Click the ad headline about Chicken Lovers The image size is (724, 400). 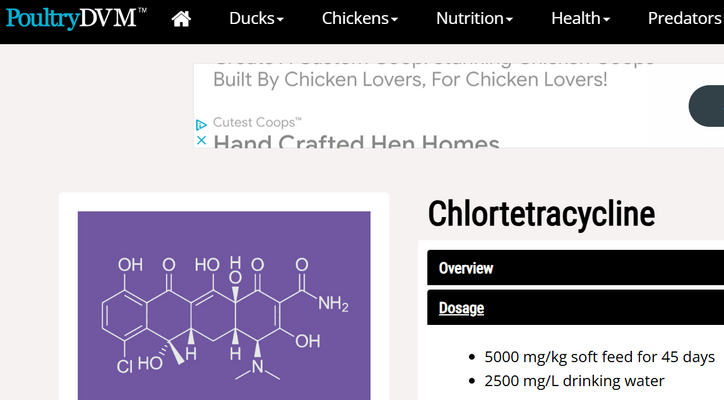tap(410, 79)
